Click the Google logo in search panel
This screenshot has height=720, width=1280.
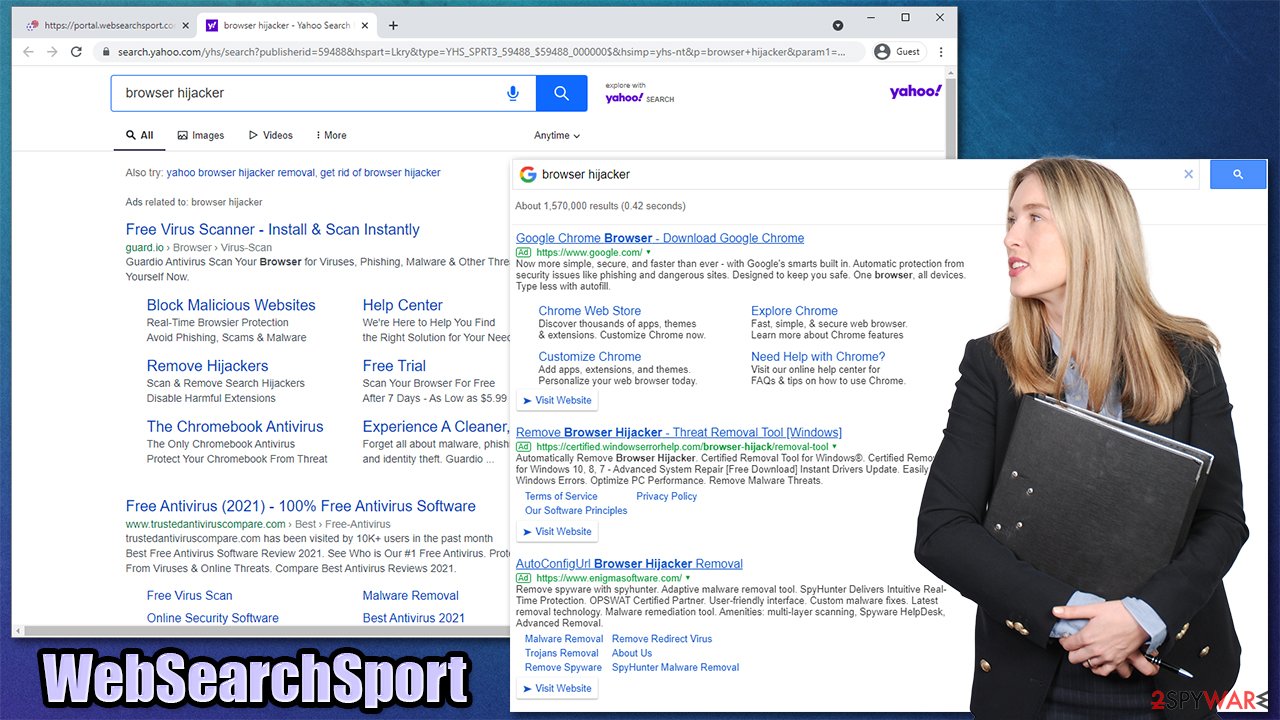[528, 174]
